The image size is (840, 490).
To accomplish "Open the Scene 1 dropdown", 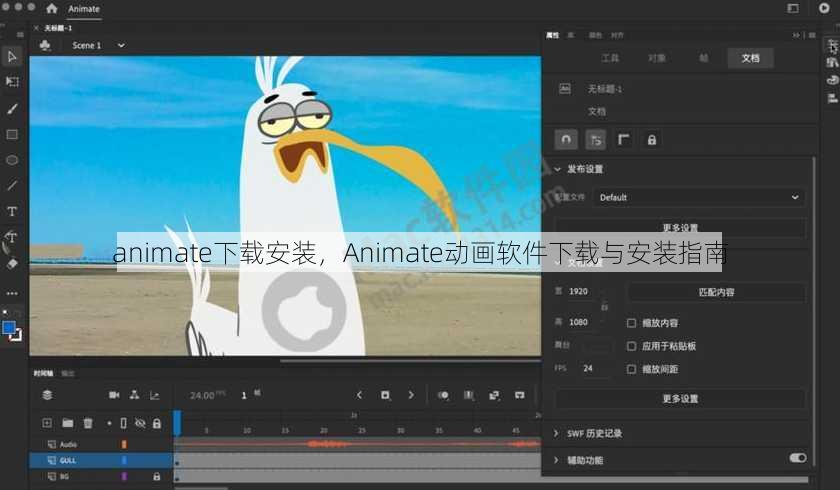I will tap(121, 46).
